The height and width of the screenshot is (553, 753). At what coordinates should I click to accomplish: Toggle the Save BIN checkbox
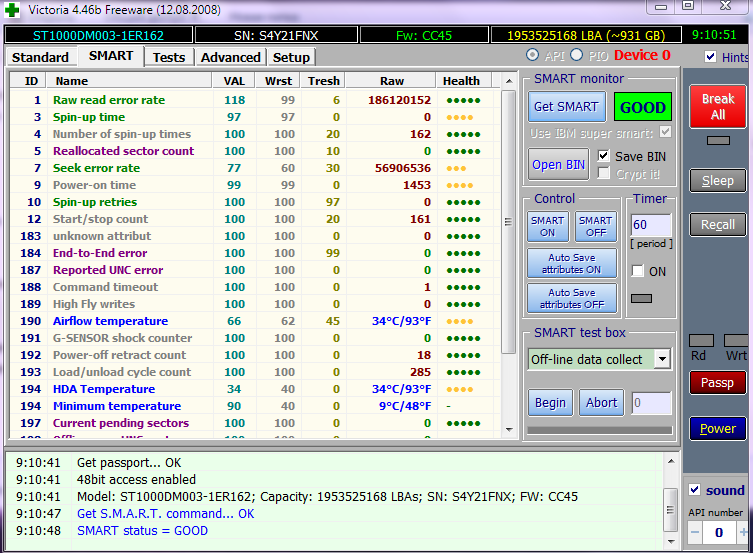click(x=603, y=156)
